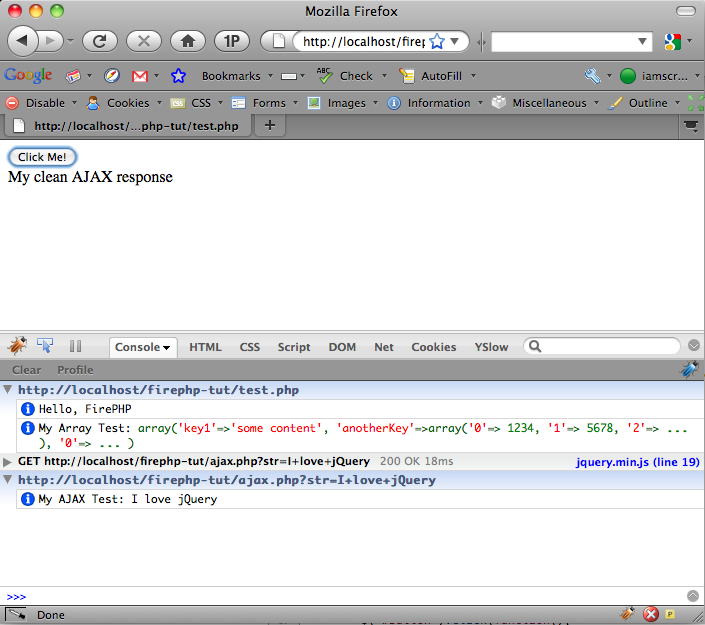
Task: Click the Profile button in Firebug
Action: [x=75, y=370]
